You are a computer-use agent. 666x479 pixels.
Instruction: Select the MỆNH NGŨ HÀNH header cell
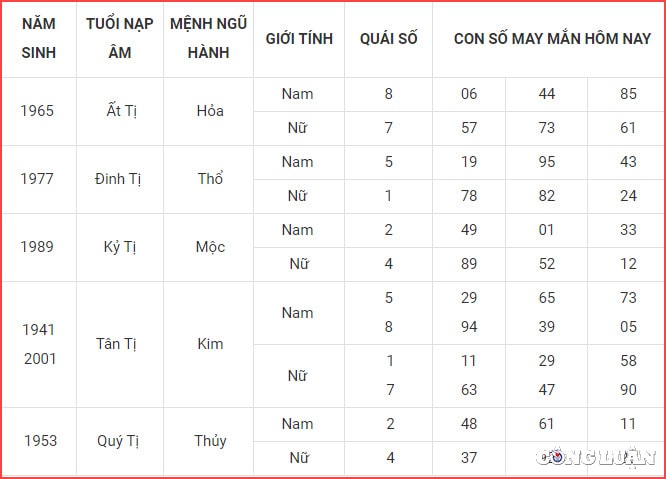[x=208, y=38]
